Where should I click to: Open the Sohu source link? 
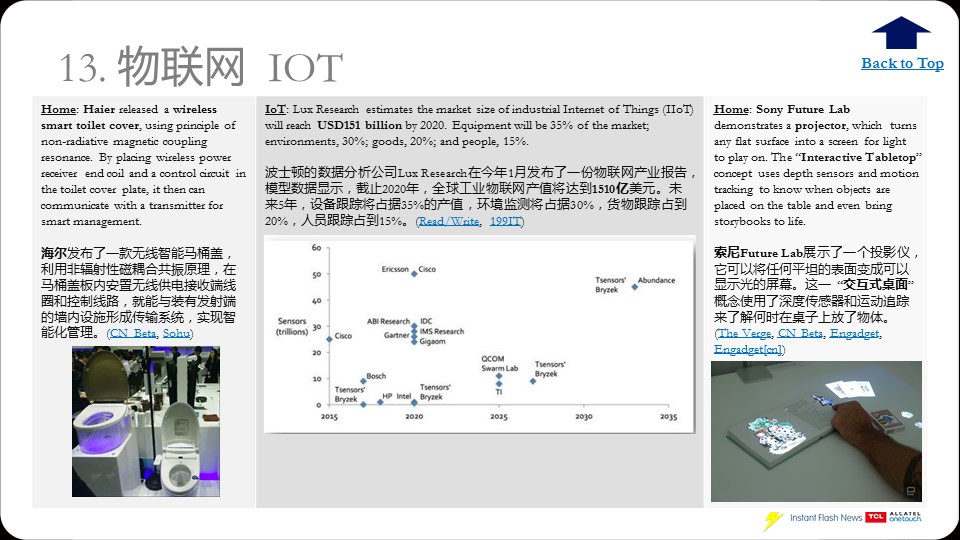176,333
